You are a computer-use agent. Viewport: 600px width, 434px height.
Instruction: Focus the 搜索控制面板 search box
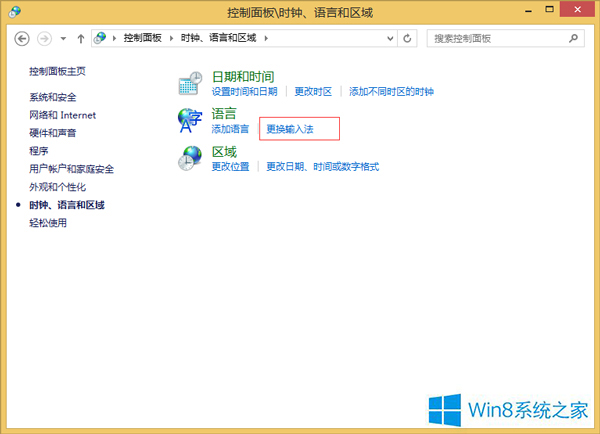(x=505, y=38)
